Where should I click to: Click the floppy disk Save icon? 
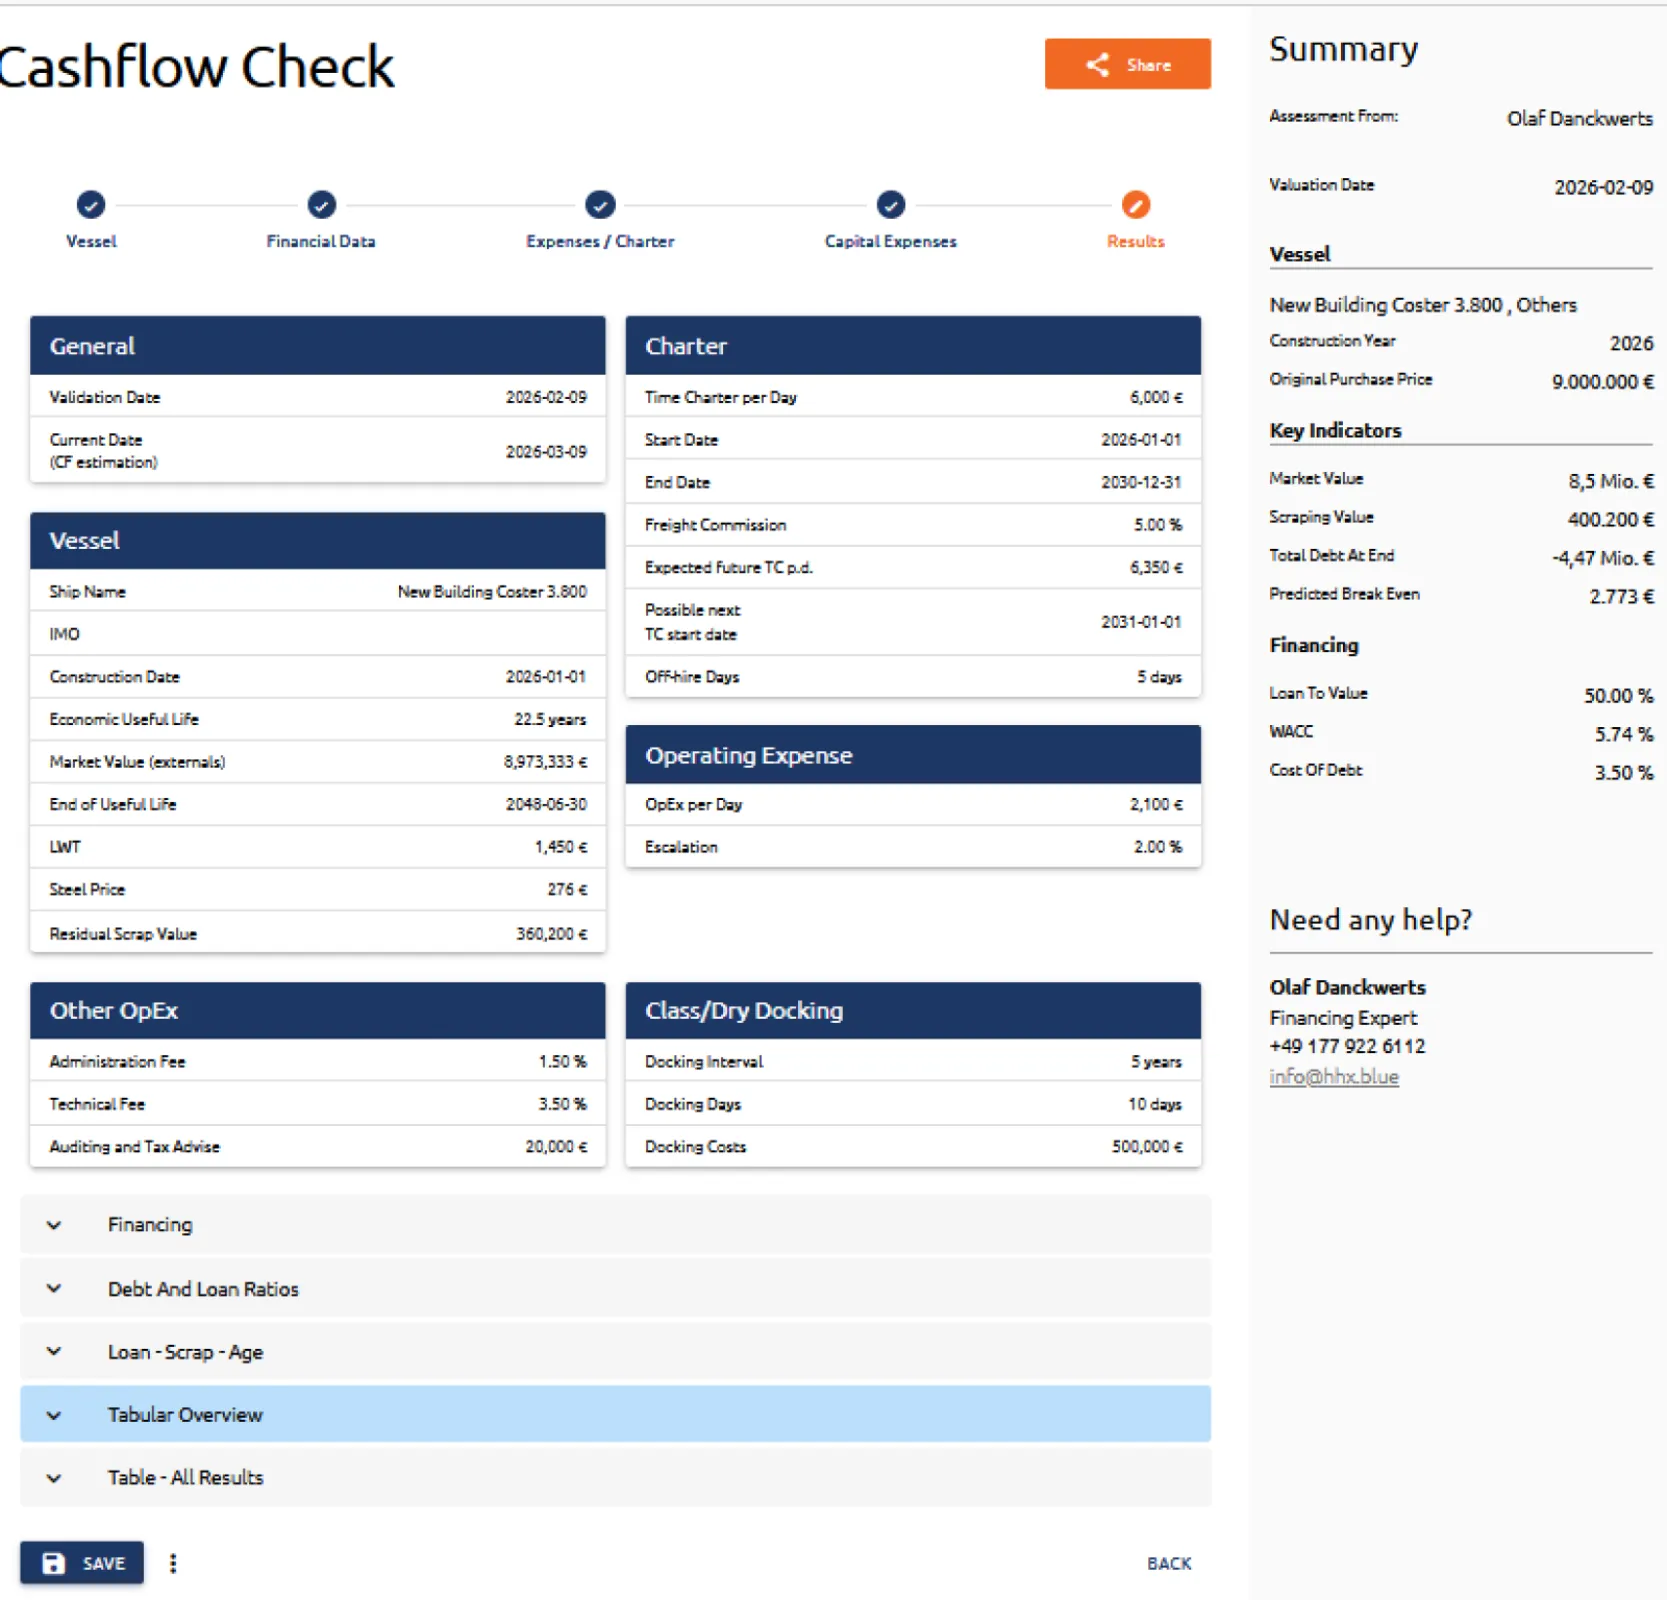54,1563
